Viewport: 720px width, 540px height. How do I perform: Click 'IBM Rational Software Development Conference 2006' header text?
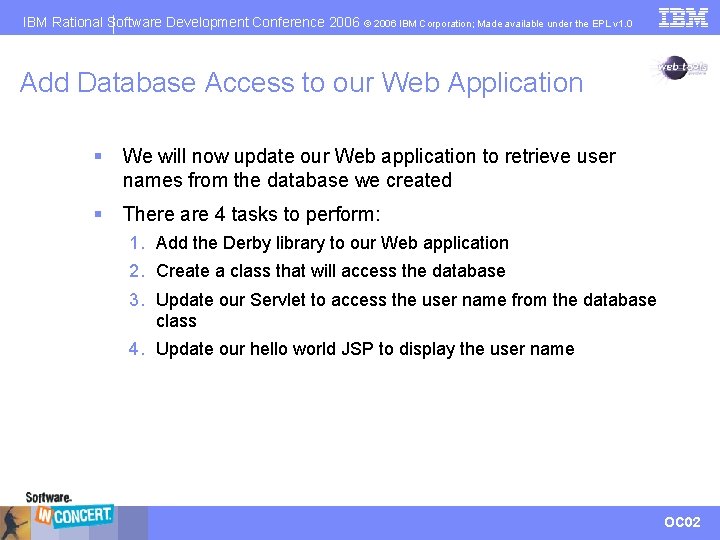point(191,22)
